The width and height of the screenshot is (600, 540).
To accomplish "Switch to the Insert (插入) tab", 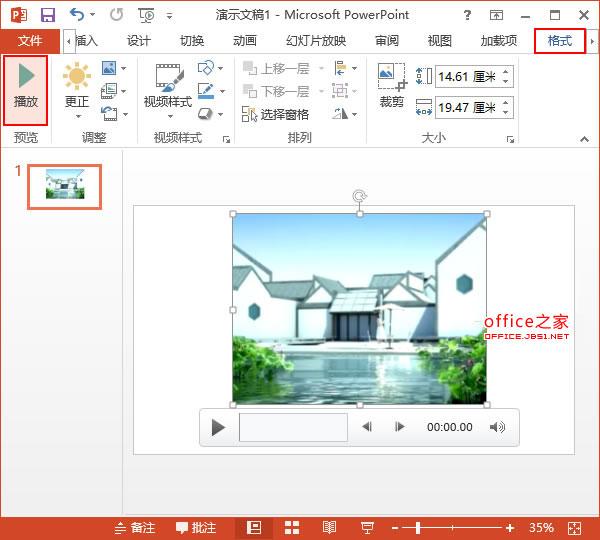I will pos(87,41).
